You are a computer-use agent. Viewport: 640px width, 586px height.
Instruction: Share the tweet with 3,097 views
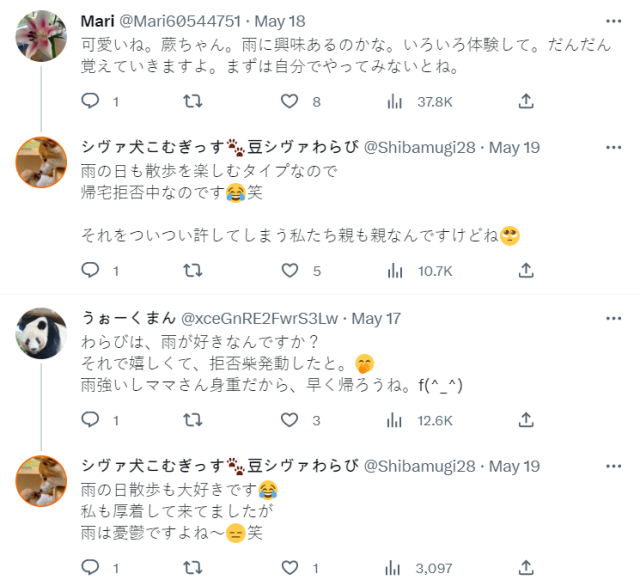coord(526,568)
